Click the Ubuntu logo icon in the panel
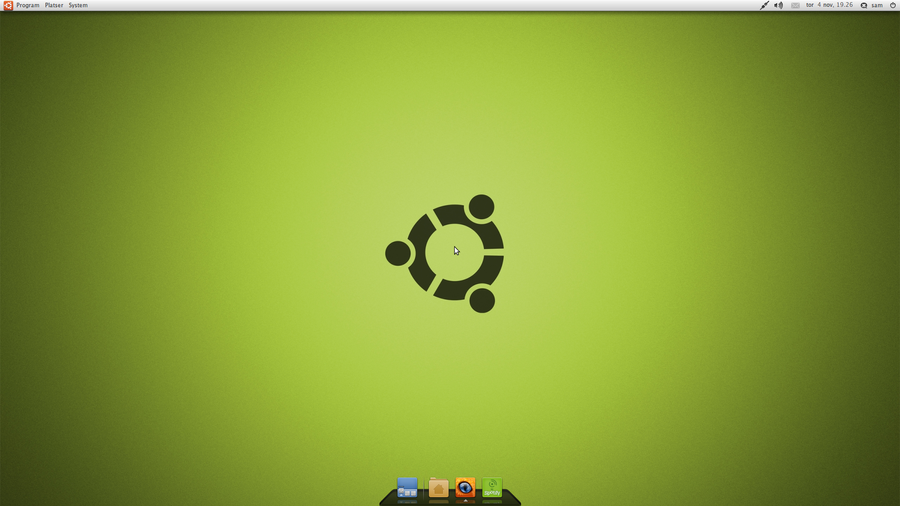The width and height of the screenshot is (900, 506). click(x=8, y=5)
